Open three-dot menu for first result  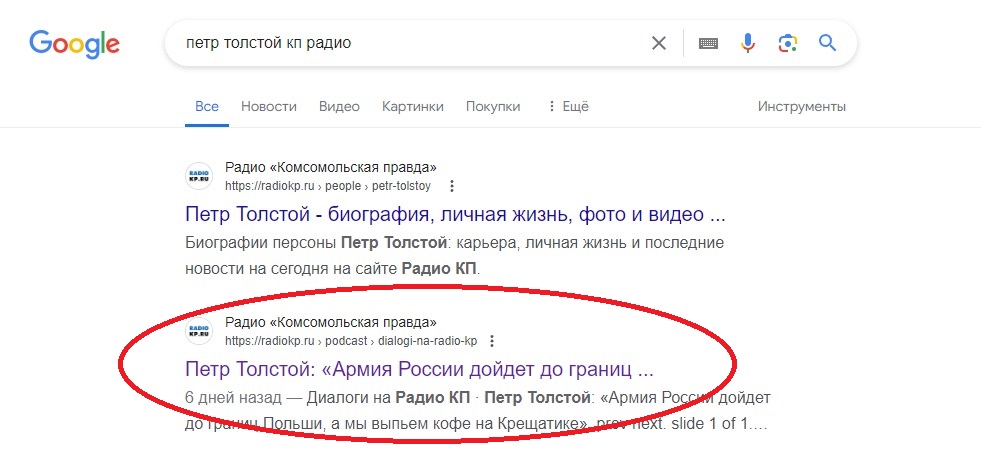tap(452, 186)
